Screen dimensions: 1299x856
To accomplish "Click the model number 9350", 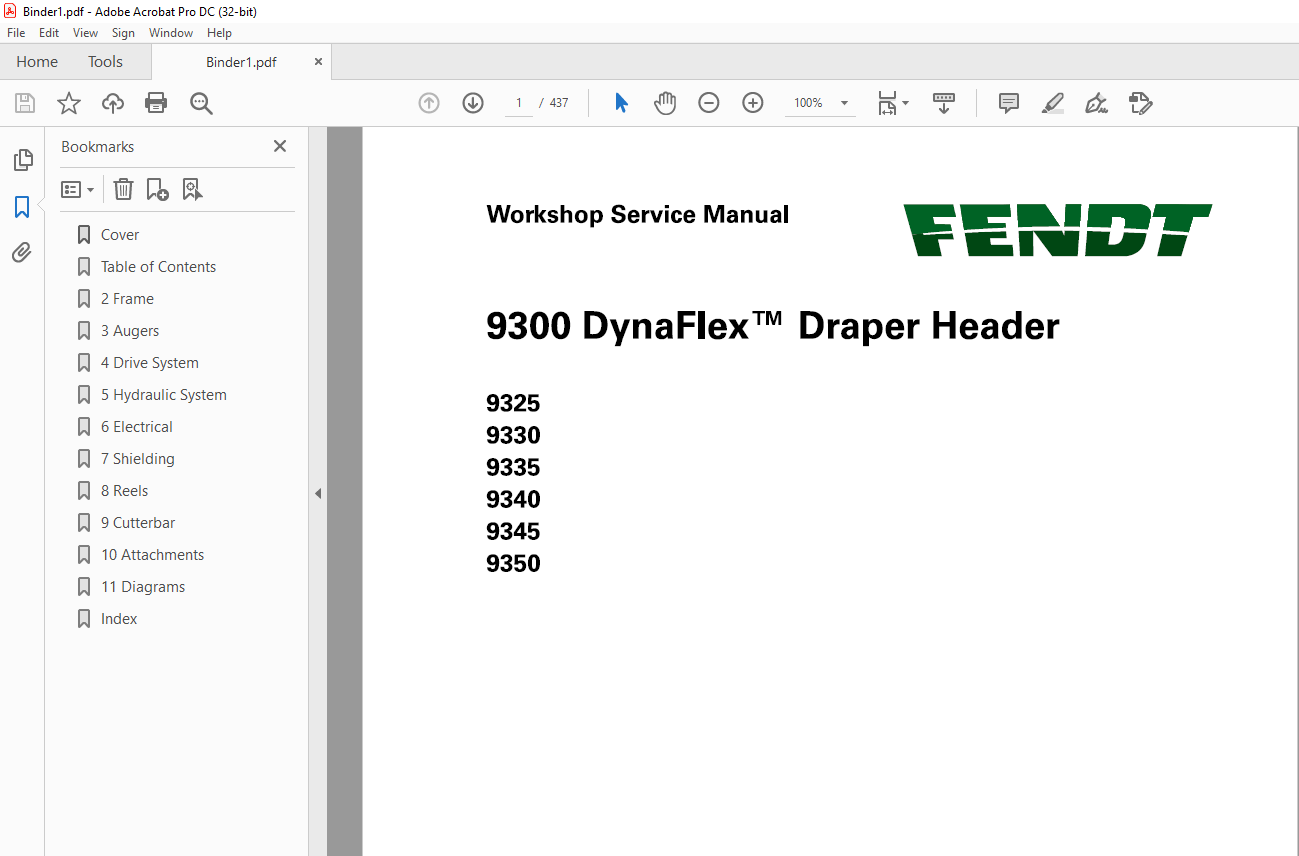I will [x=513, y=564].
